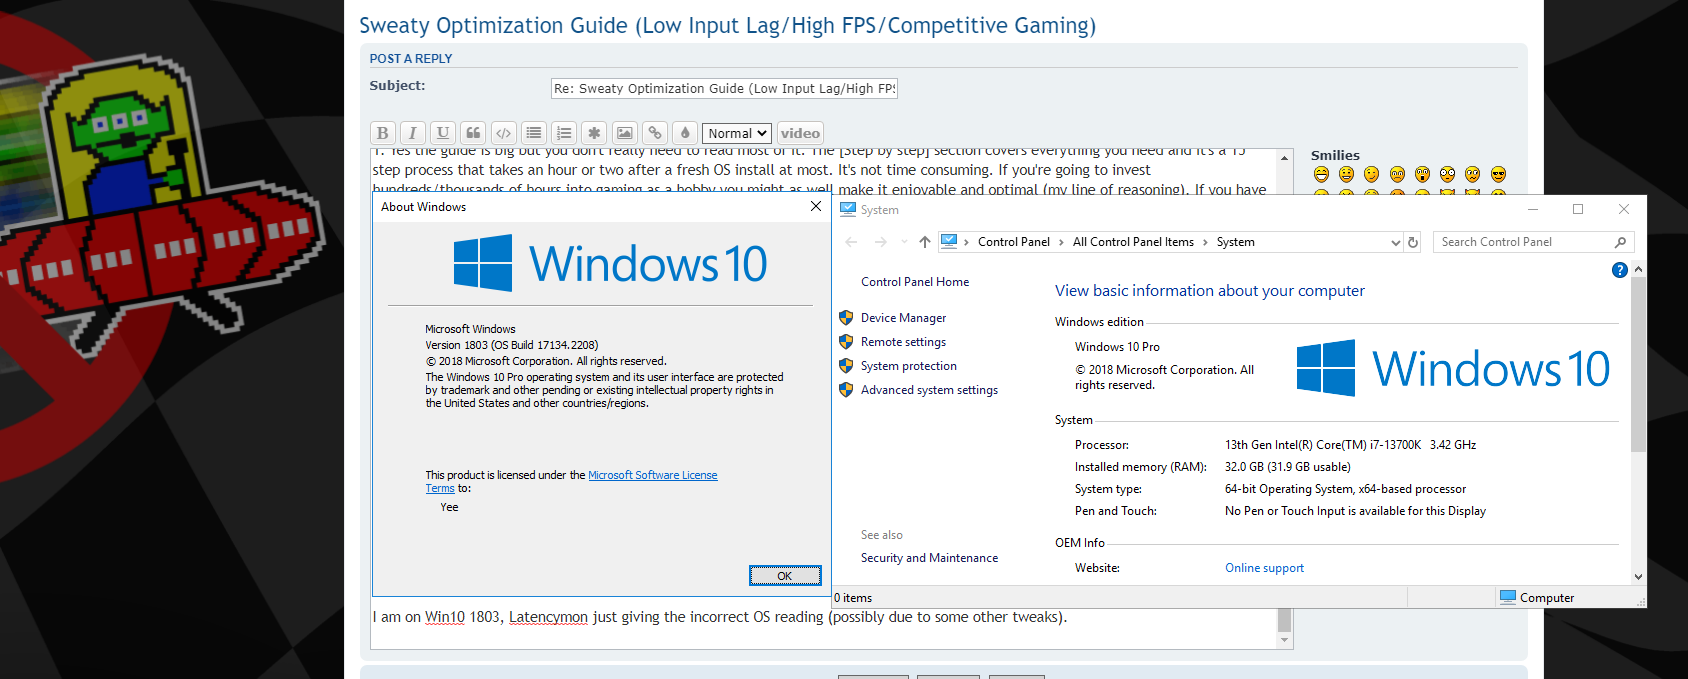This screenshot has width=1688, height=679.
Task: Select All Control Panel Items breadcrumb
Action: 1133,242
